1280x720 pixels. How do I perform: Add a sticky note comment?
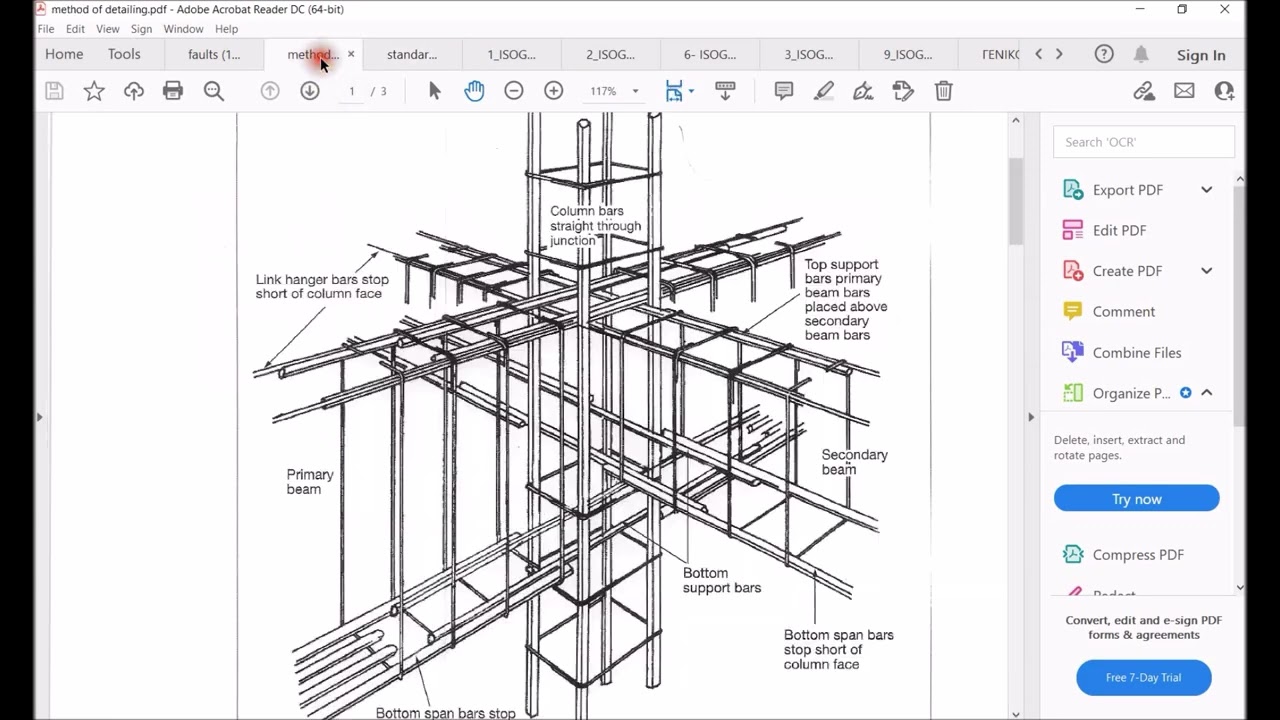coord(784,91)
